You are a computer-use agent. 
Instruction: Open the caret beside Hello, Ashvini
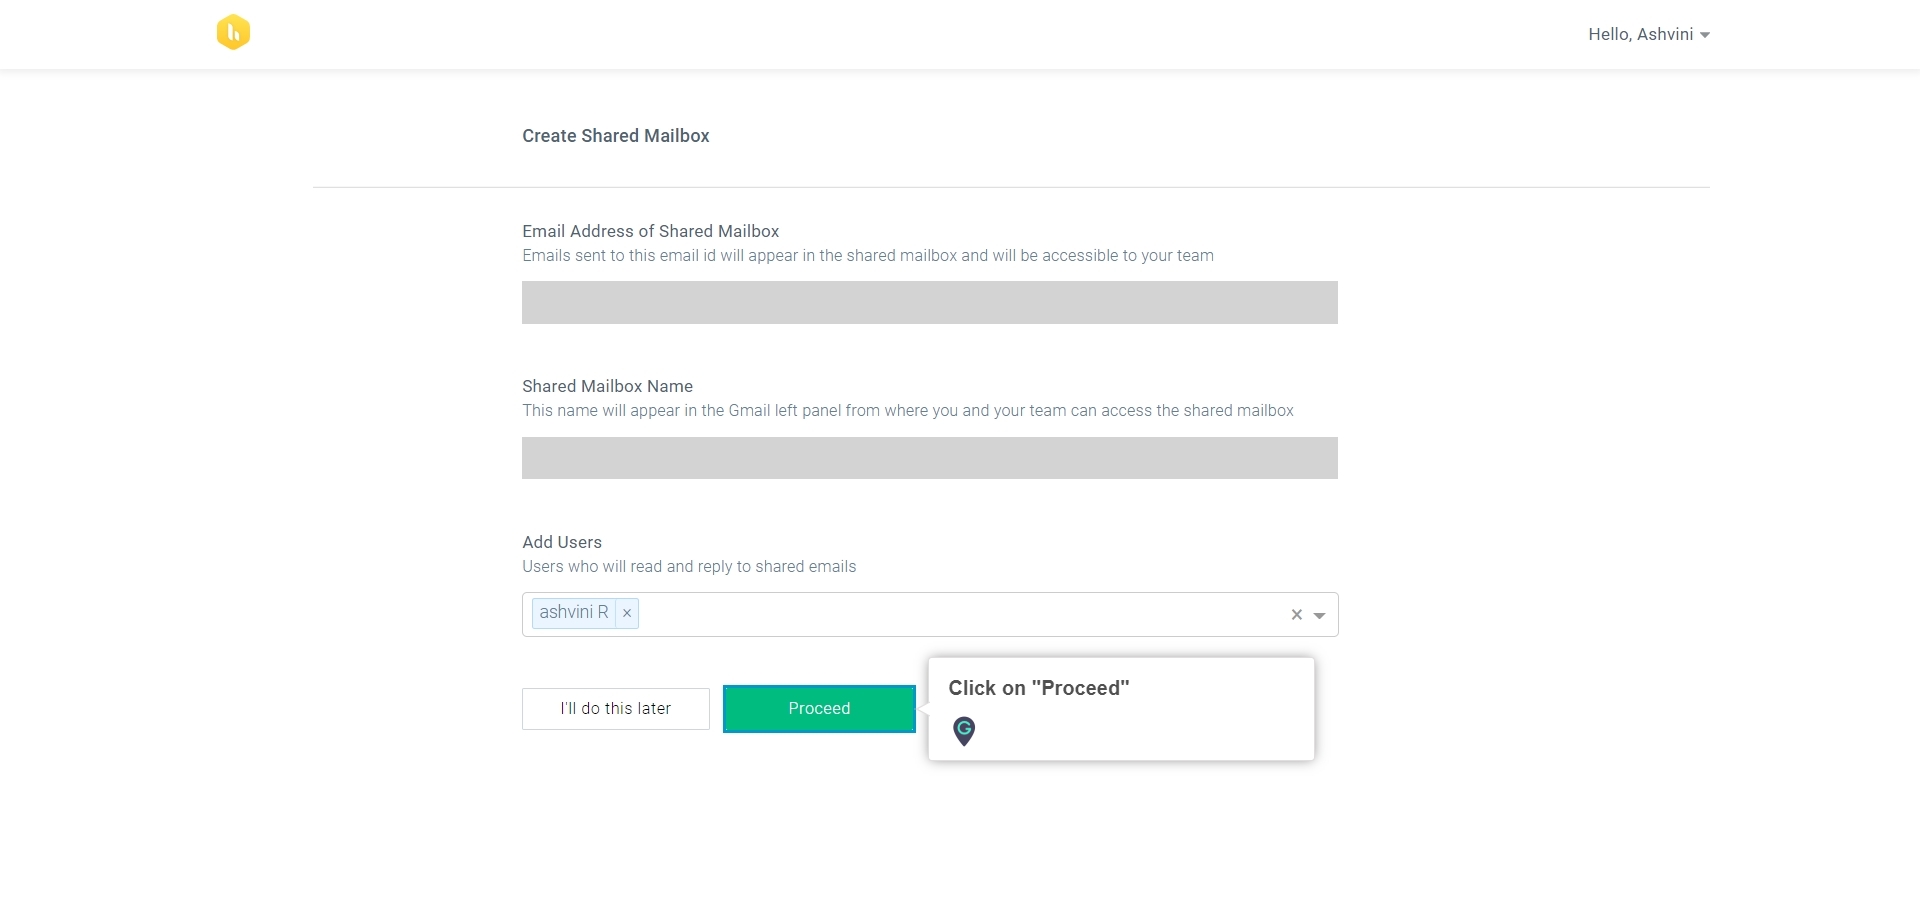[1705, 35]
